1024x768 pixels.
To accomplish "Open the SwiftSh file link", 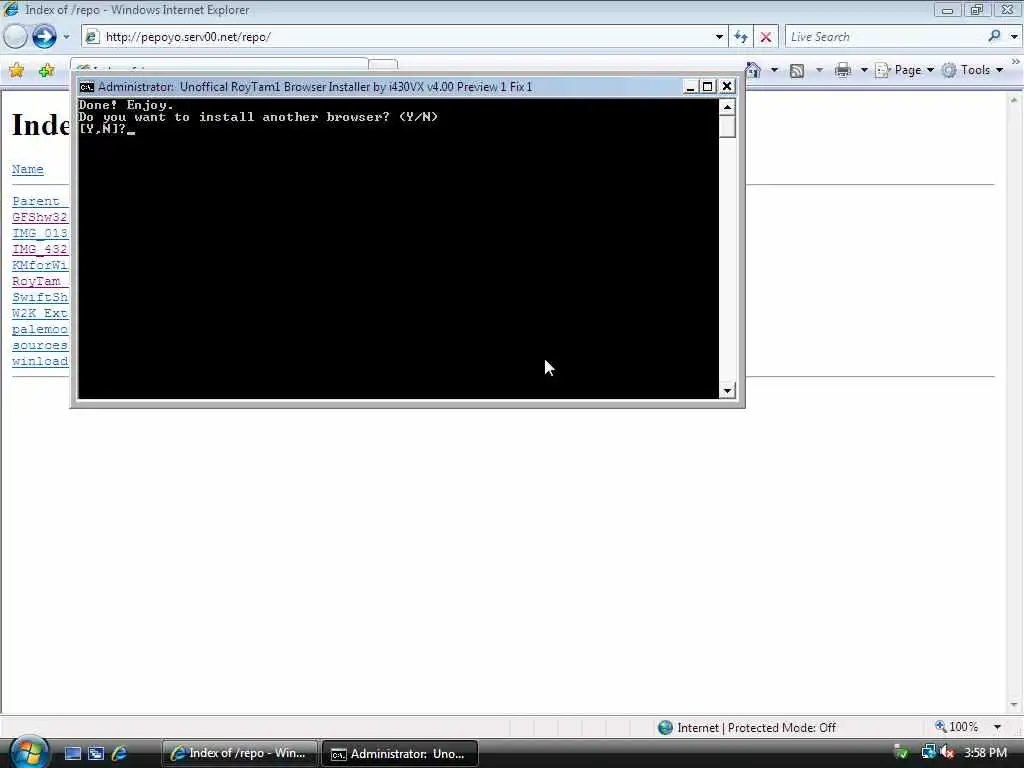I will click(x=40, y=297).
